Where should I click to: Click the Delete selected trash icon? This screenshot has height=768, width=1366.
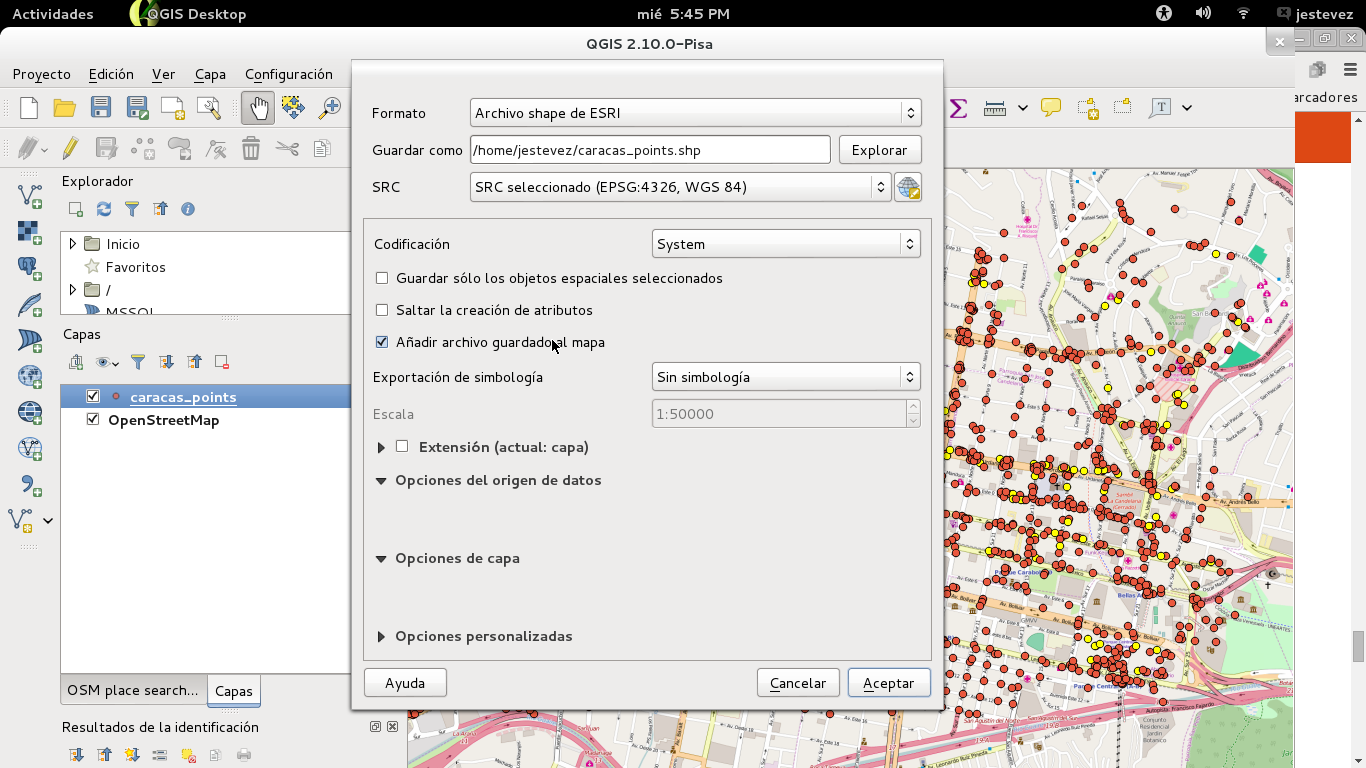pos(251,149)
